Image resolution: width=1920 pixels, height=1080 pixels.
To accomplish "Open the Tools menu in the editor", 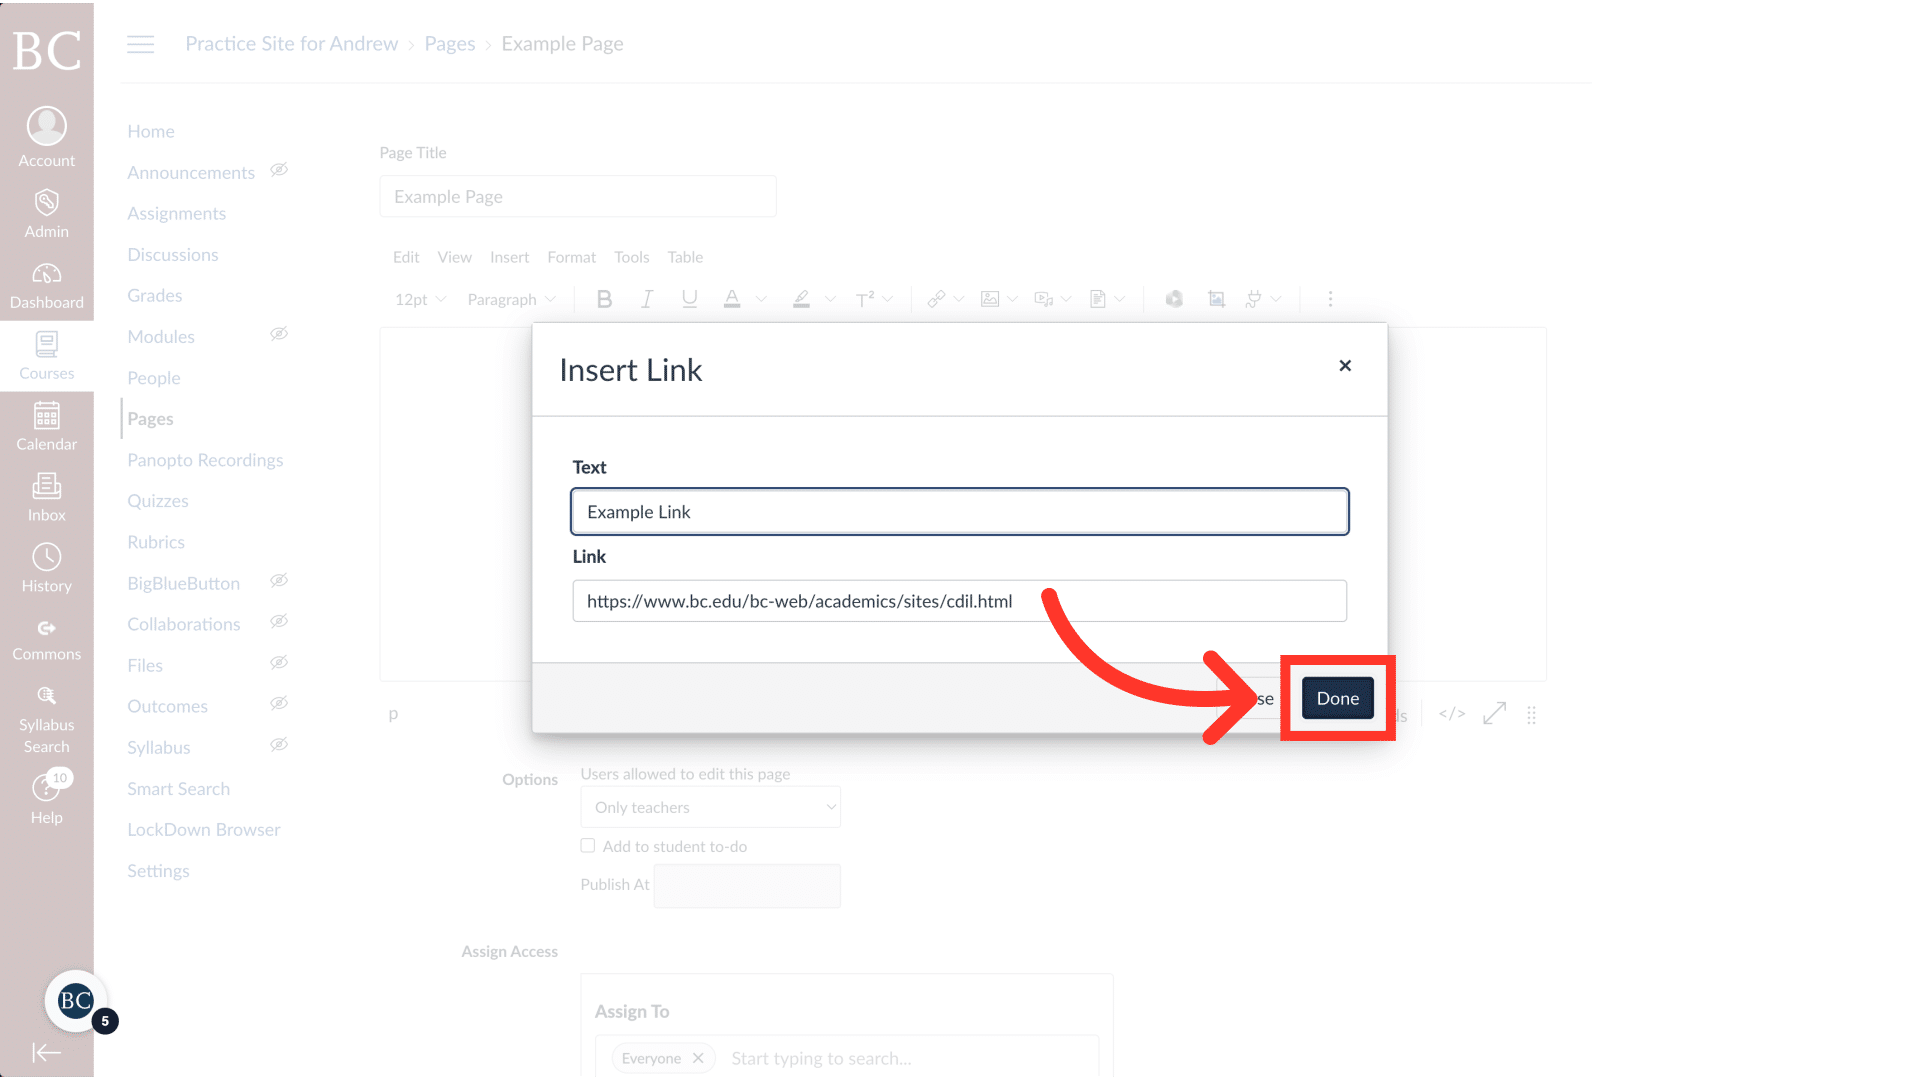I will click(631, 257).
